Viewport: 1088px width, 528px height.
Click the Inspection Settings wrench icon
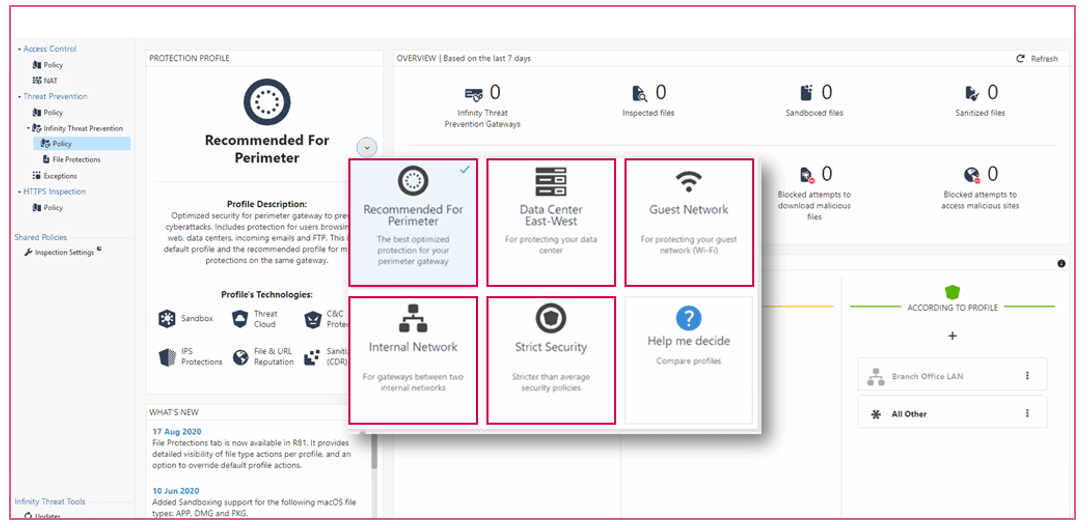point(28,253)
